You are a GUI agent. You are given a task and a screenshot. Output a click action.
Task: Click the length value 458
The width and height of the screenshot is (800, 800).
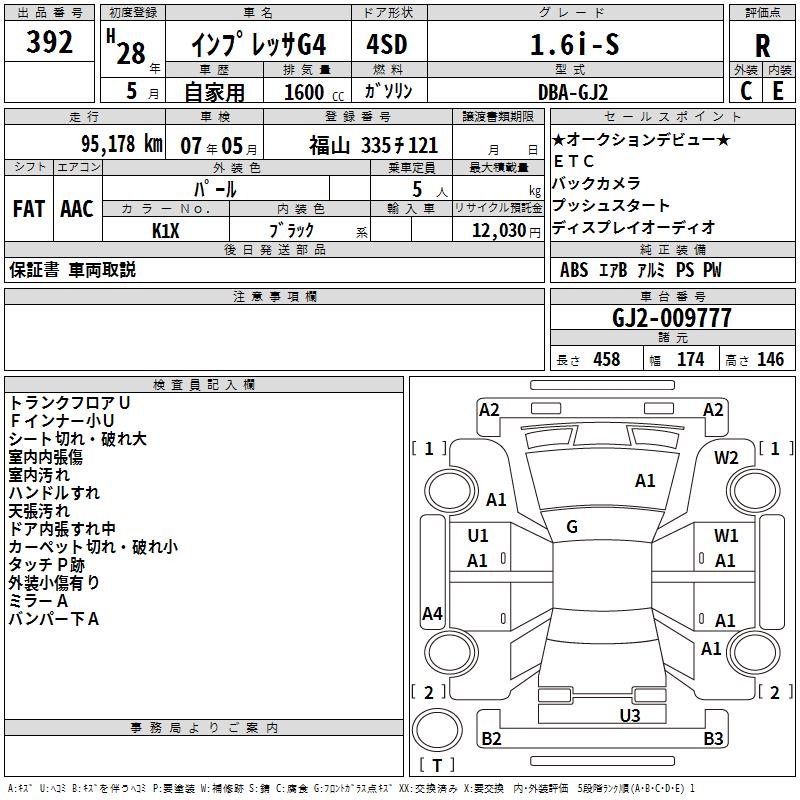[607, 359]
